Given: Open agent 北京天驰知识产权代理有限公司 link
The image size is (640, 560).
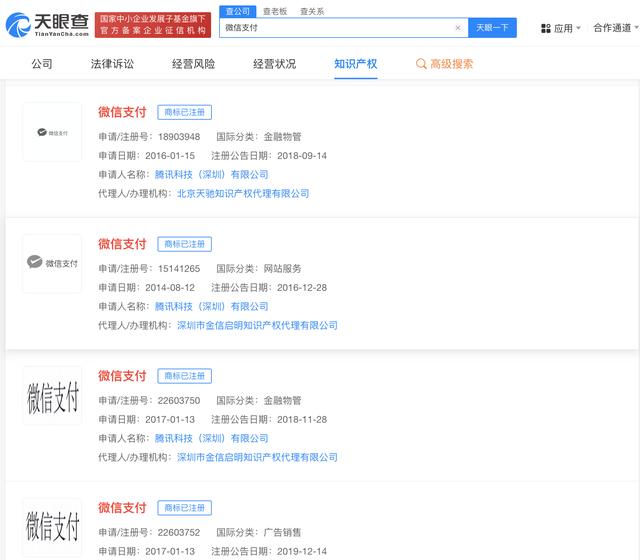Looking at the screenshot, I should point(243,193).
